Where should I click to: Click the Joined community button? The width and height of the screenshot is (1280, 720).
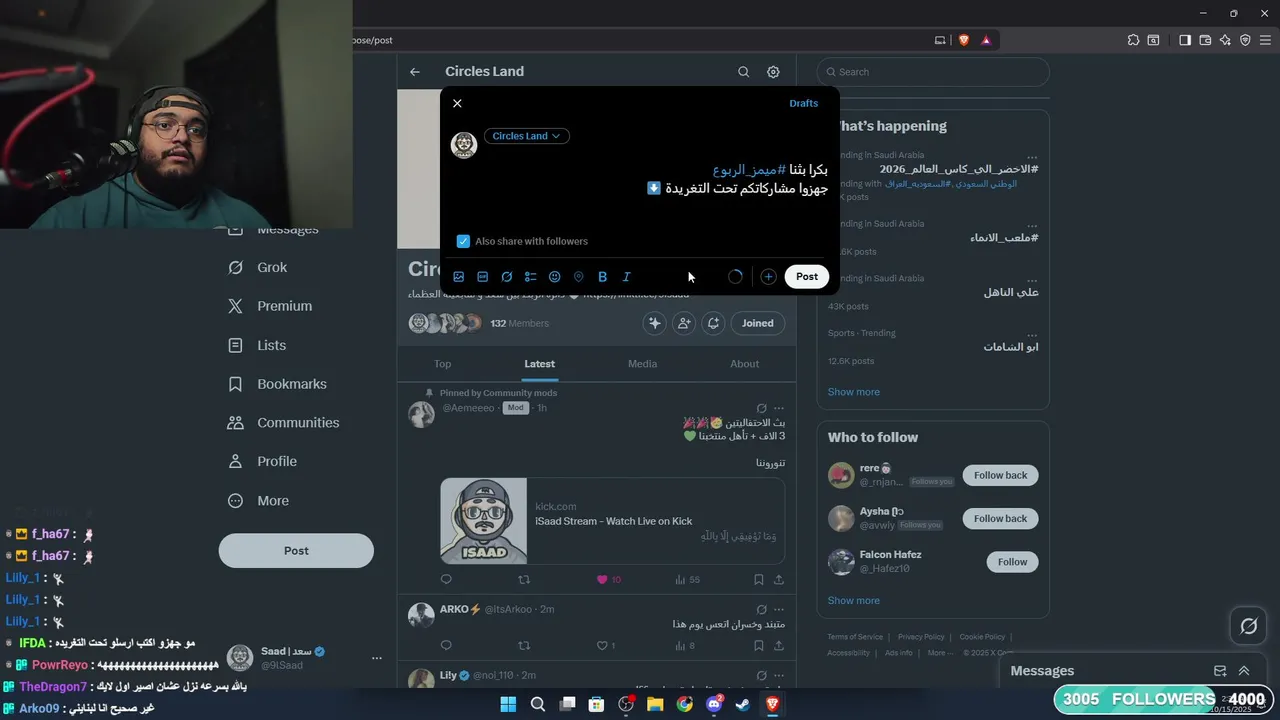point(758,323)
